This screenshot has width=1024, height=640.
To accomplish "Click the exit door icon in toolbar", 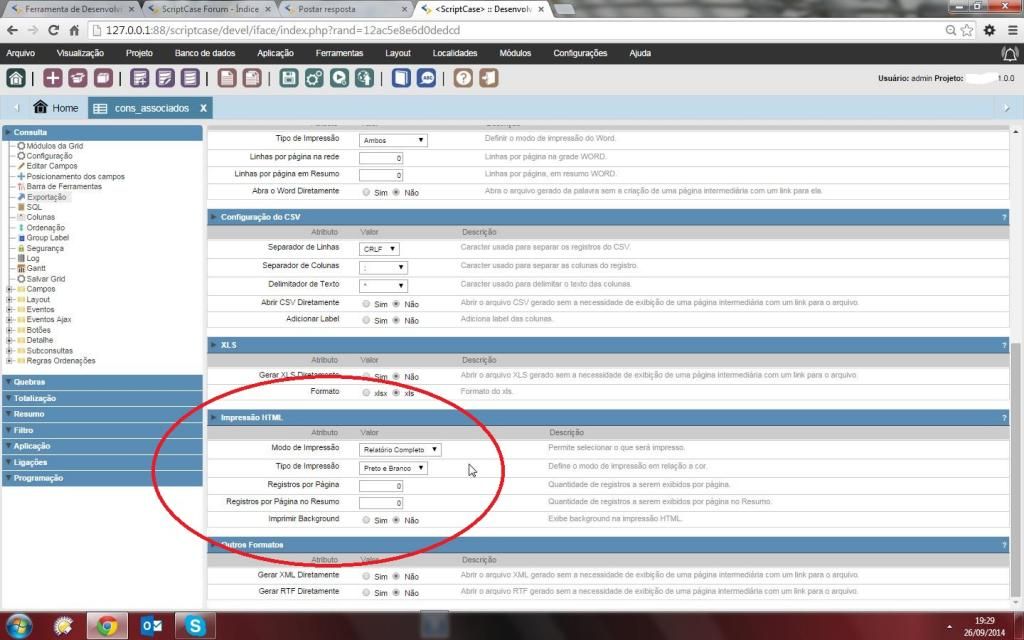I will [x=488, y=78].
